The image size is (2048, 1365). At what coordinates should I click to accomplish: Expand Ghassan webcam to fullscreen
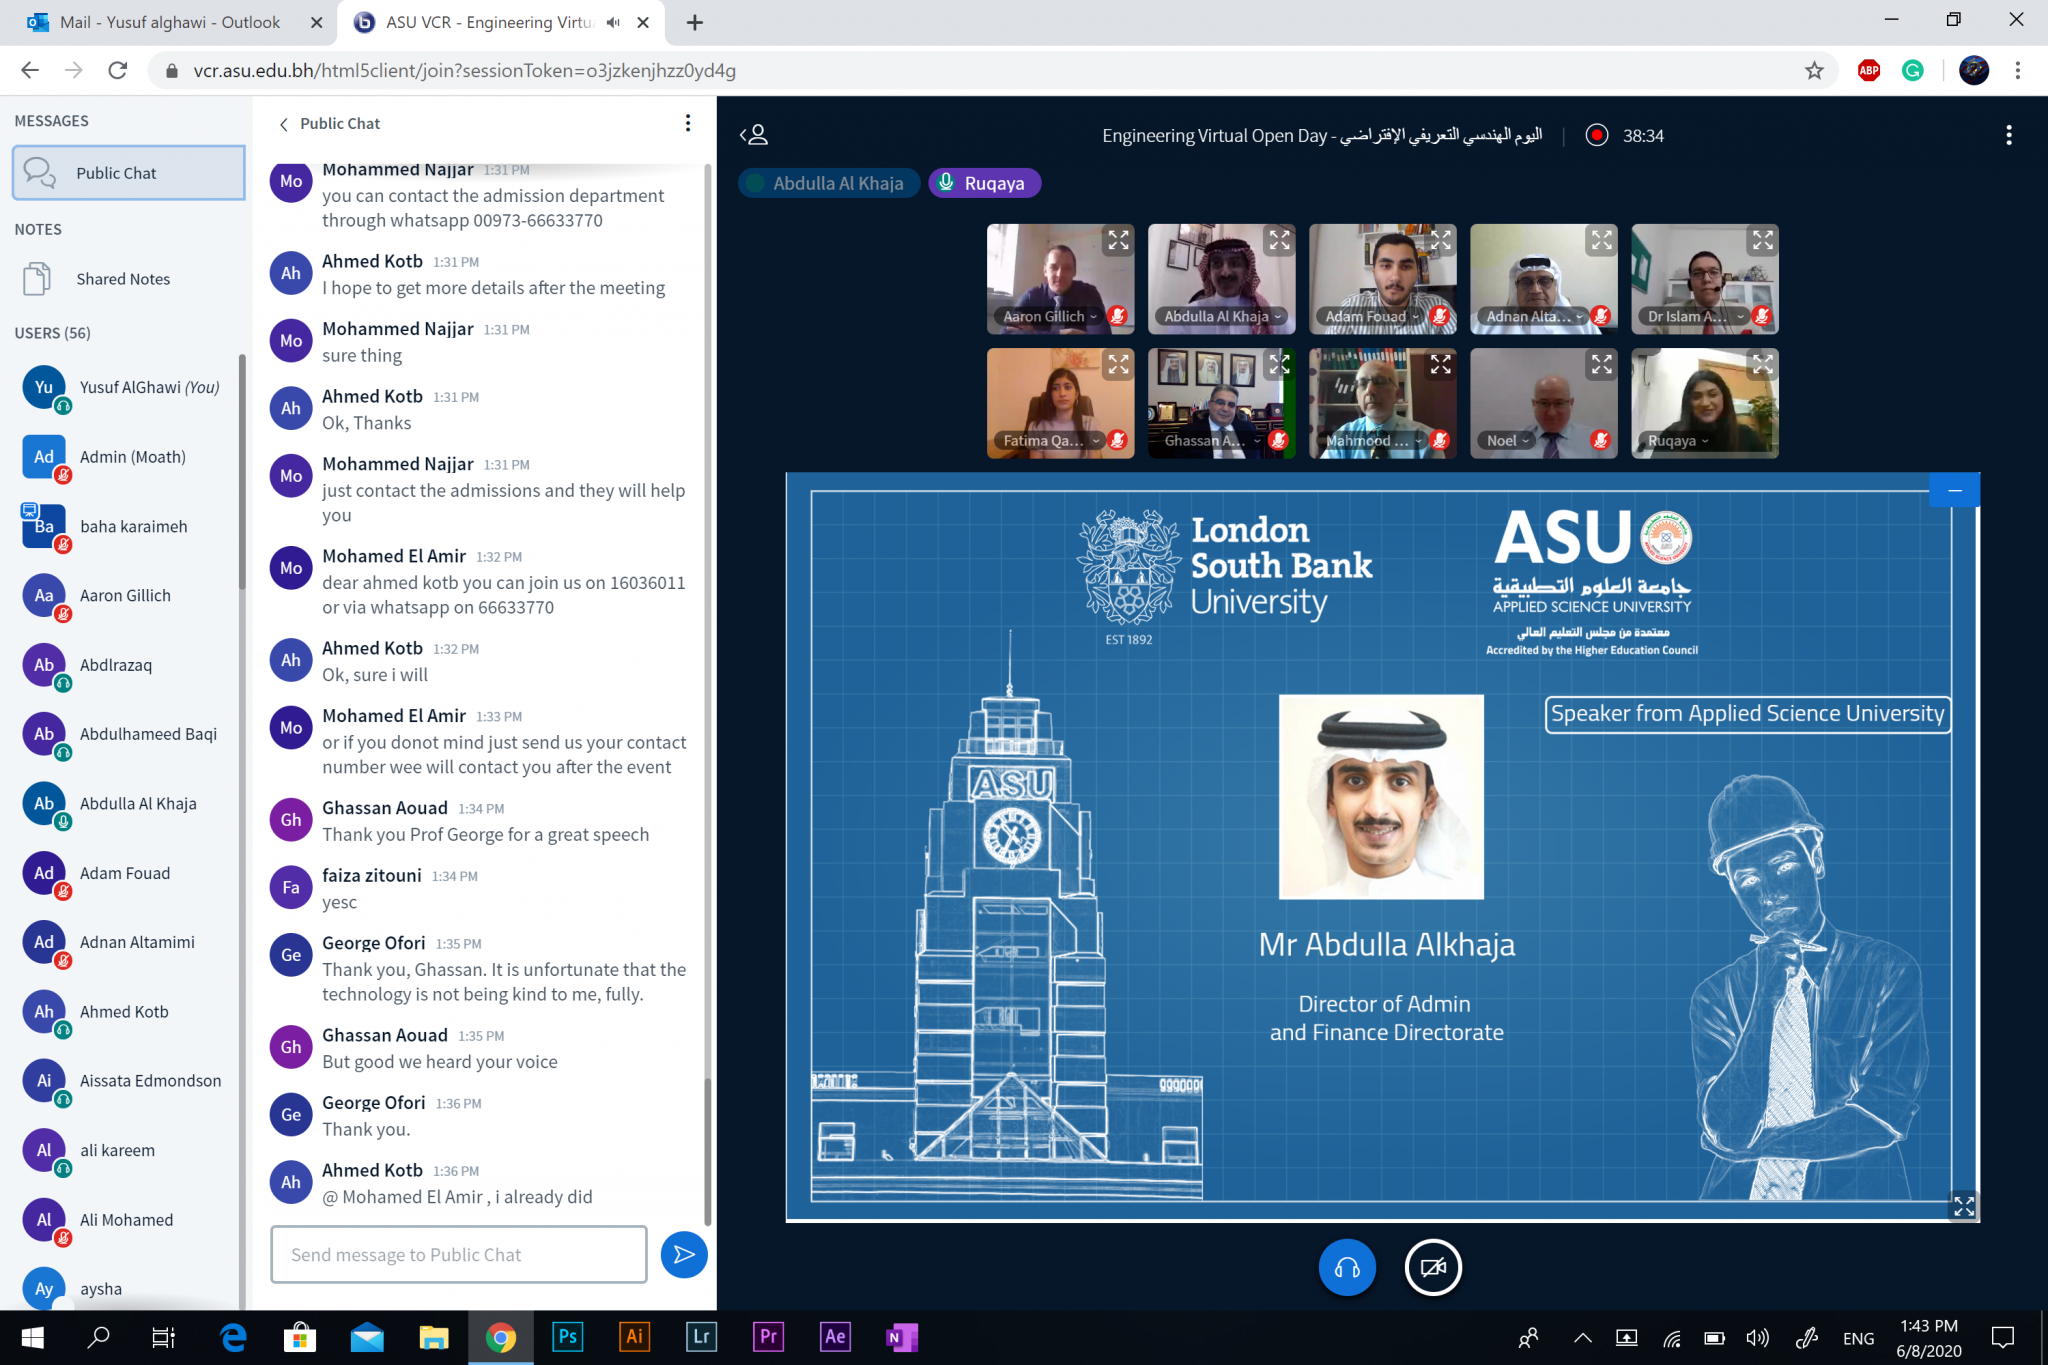tap(1279, 365)
